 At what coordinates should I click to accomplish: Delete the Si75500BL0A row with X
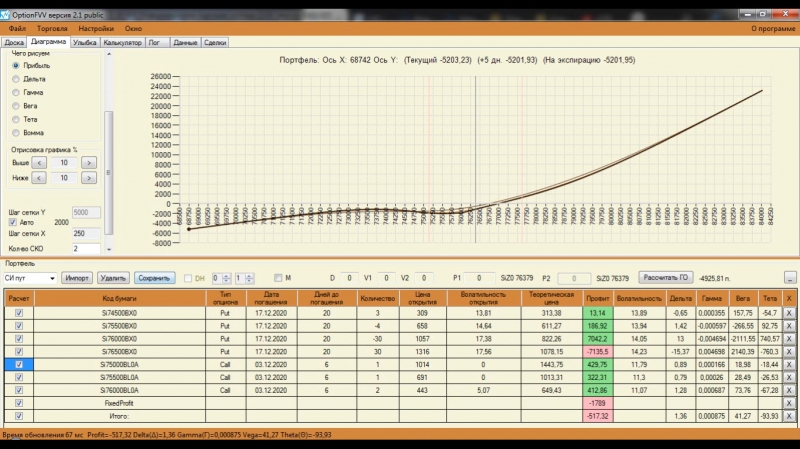(x=789, y=377)
